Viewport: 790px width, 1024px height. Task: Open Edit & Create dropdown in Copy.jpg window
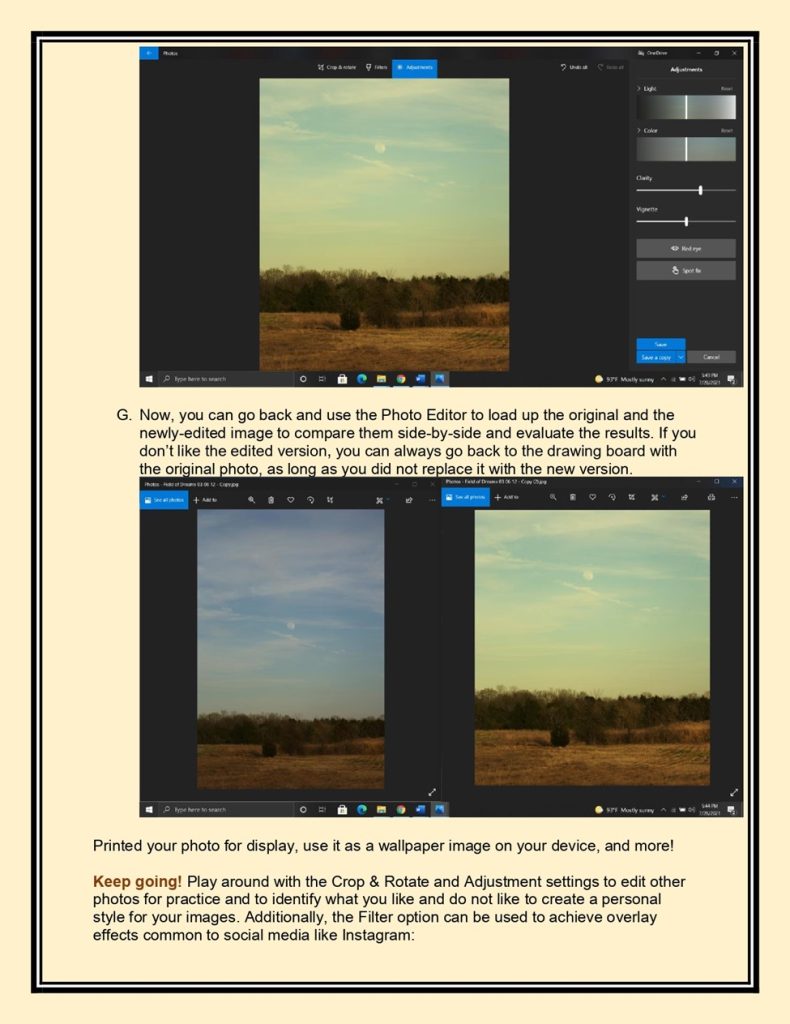tap(382, 500)
